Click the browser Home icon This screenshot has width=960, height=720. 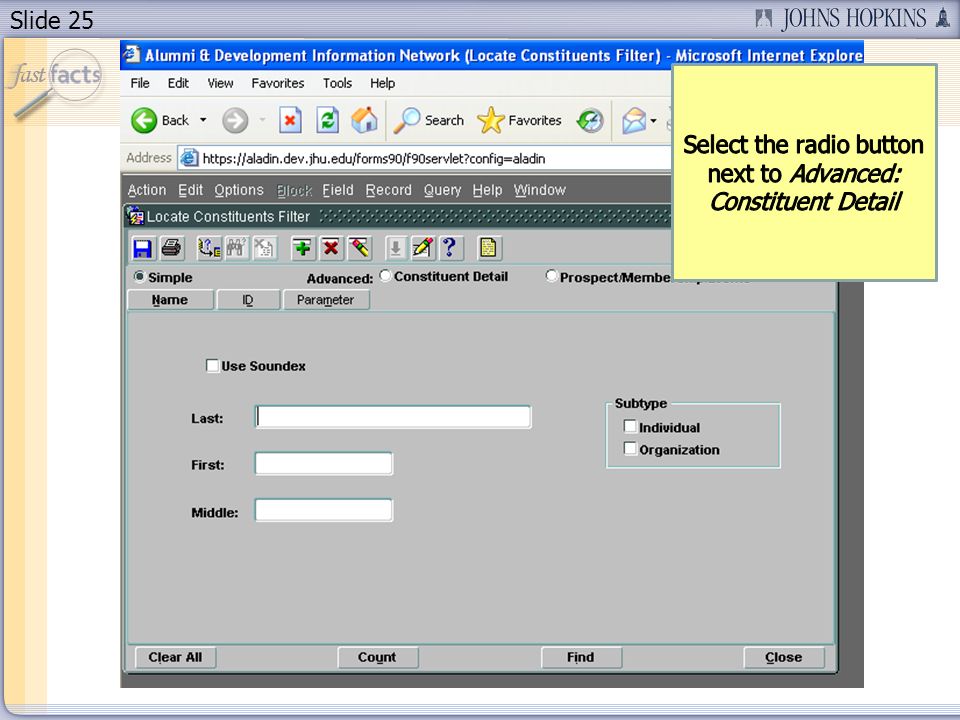[364, 121]
